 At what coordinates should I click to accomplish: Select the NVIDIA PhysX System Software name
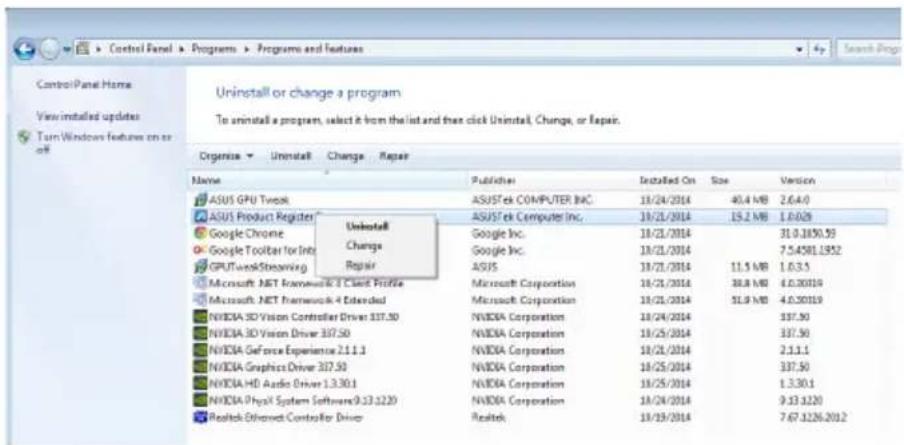303,400
